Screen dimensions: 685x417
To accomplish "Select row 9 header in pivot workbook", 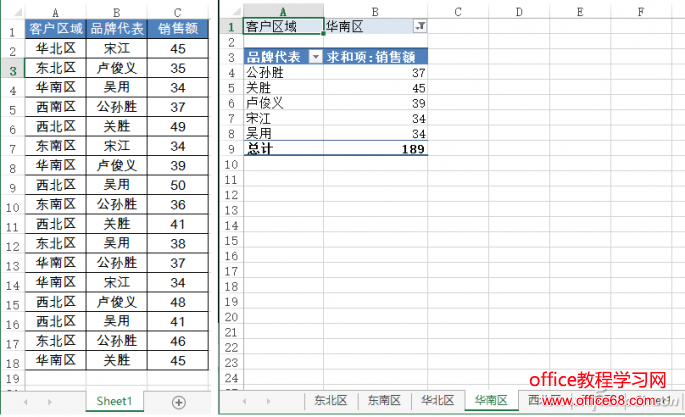I will 232,149.
